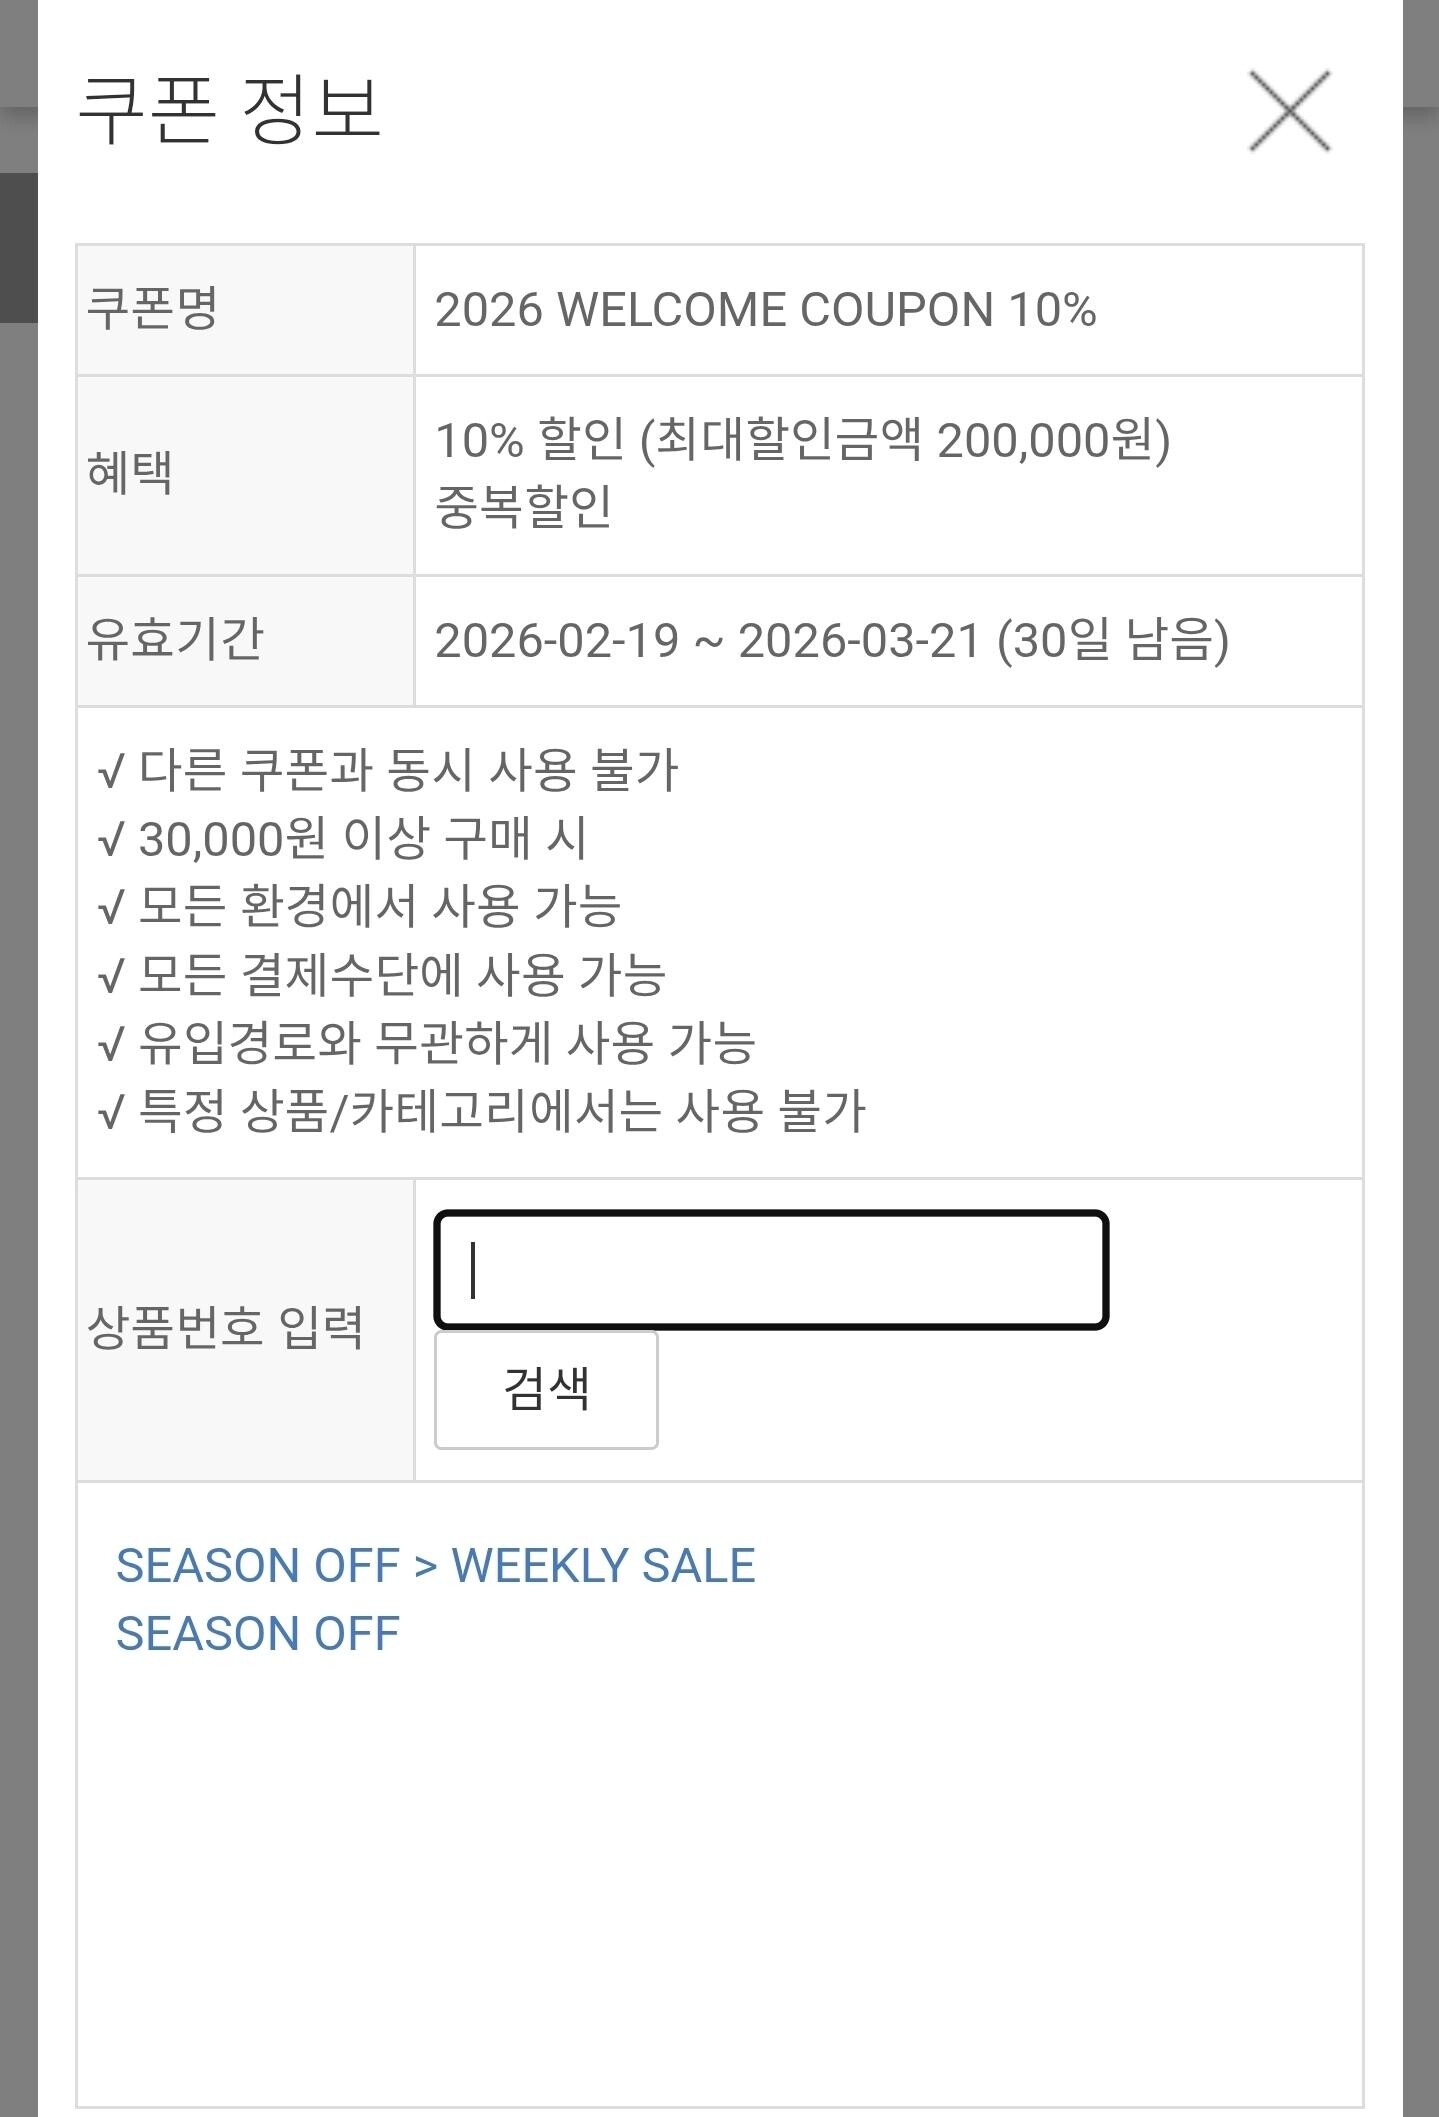Click the 쿠폰 정보 dialog title

[x=229, y=108]
